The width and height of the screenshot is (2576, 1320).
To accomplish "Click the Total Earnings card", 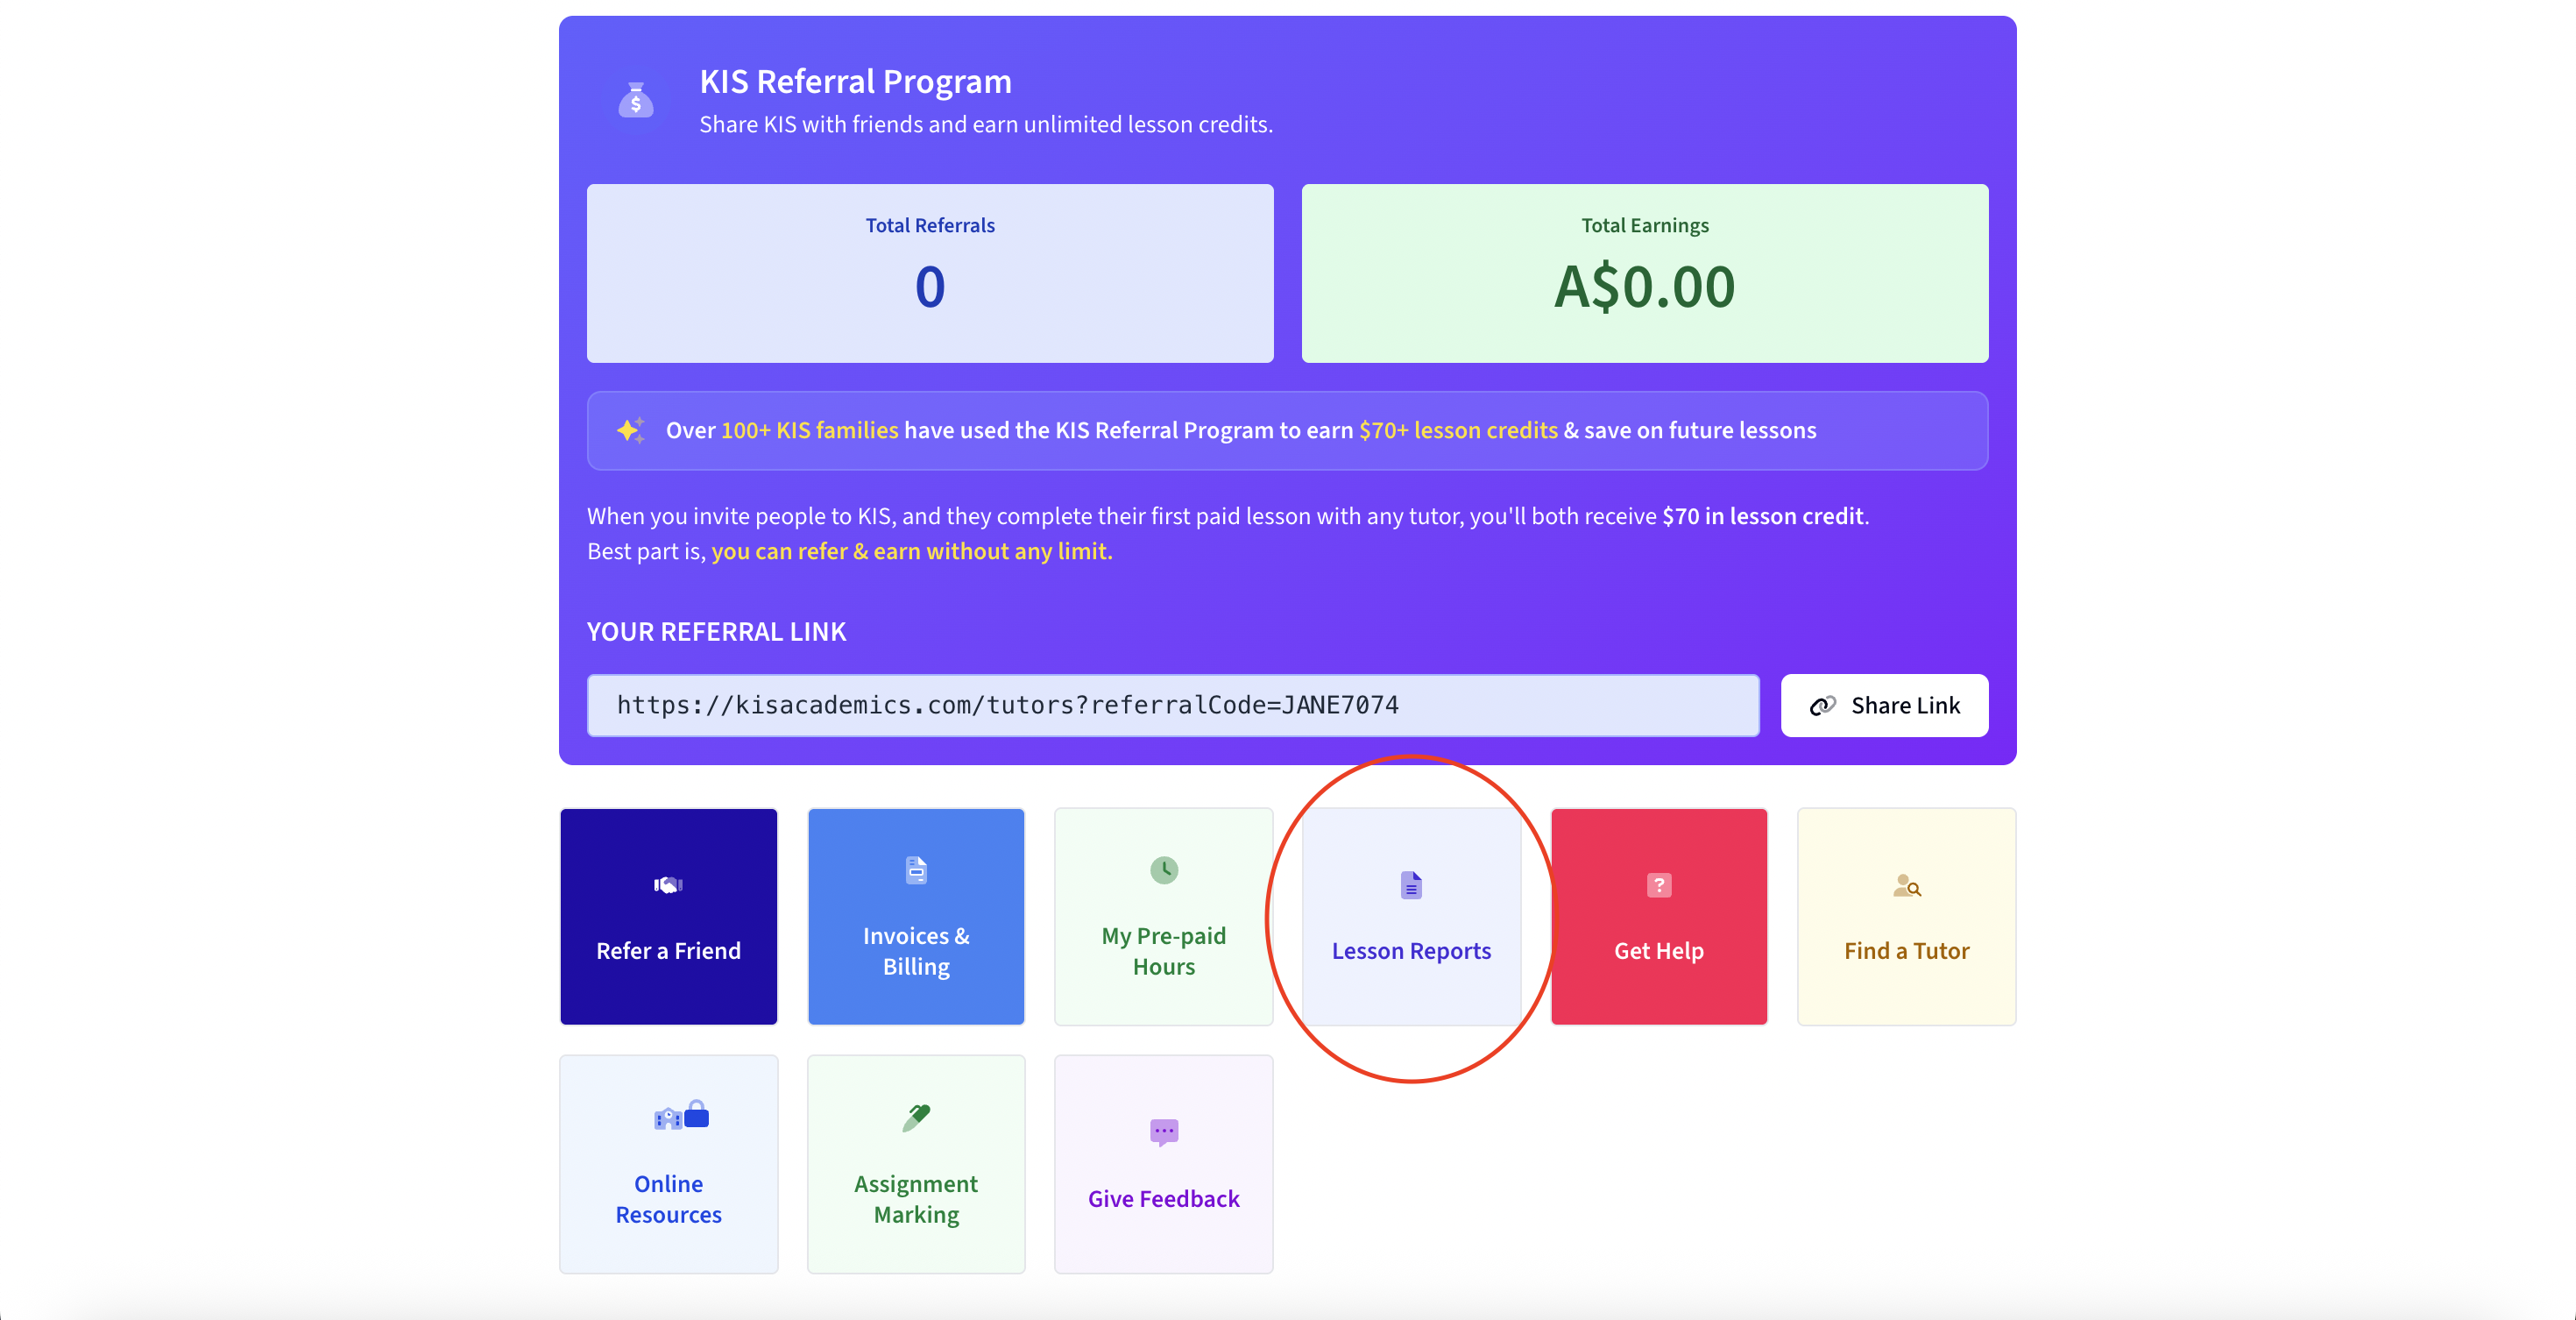I will [1645, 273].
